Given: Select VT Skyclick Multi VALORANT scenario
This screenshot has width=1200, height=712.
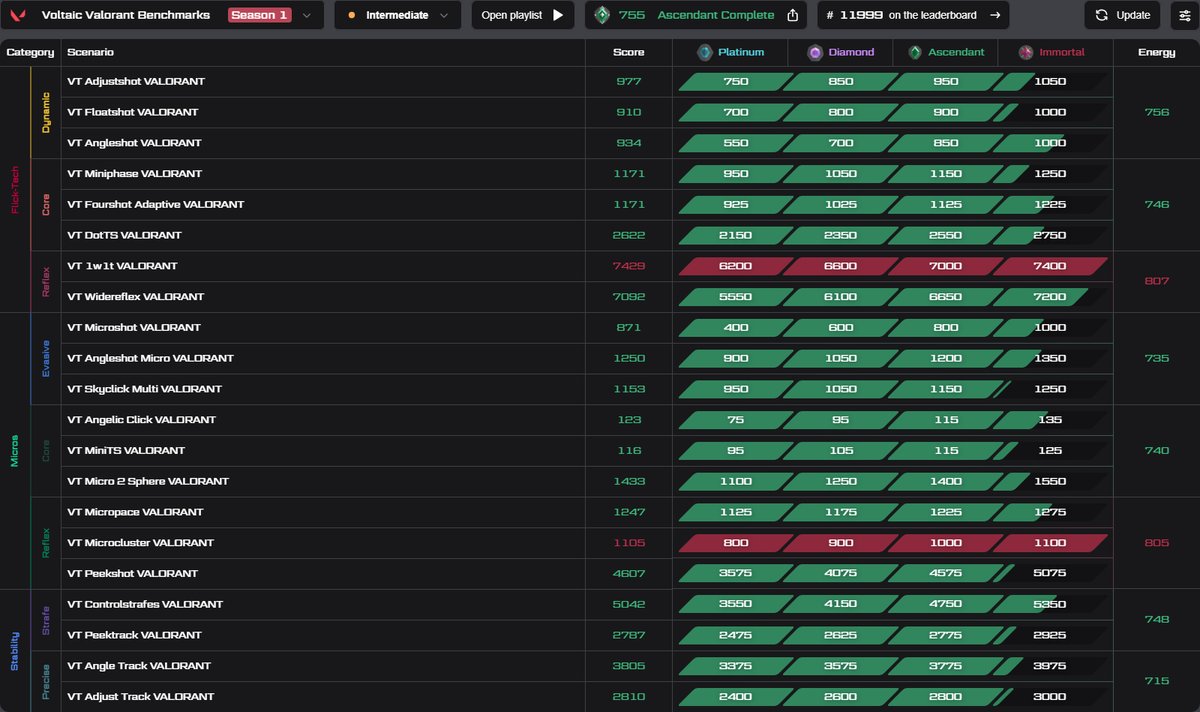Looking at the screenshot, I should coord(145,389).
